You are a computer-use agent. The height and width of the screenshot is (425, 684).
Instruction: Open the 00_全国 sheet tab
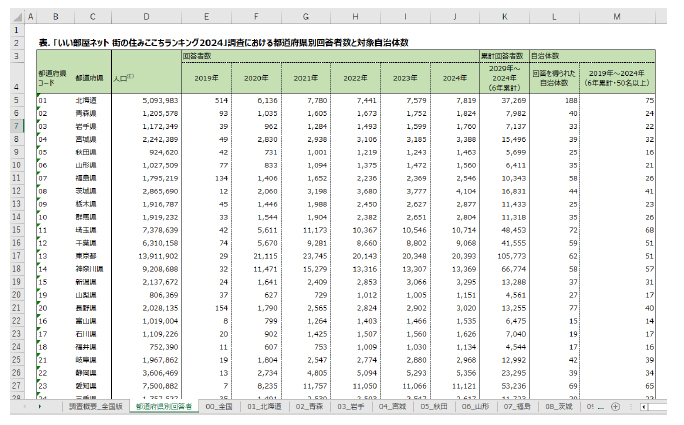tap(218, 407)
